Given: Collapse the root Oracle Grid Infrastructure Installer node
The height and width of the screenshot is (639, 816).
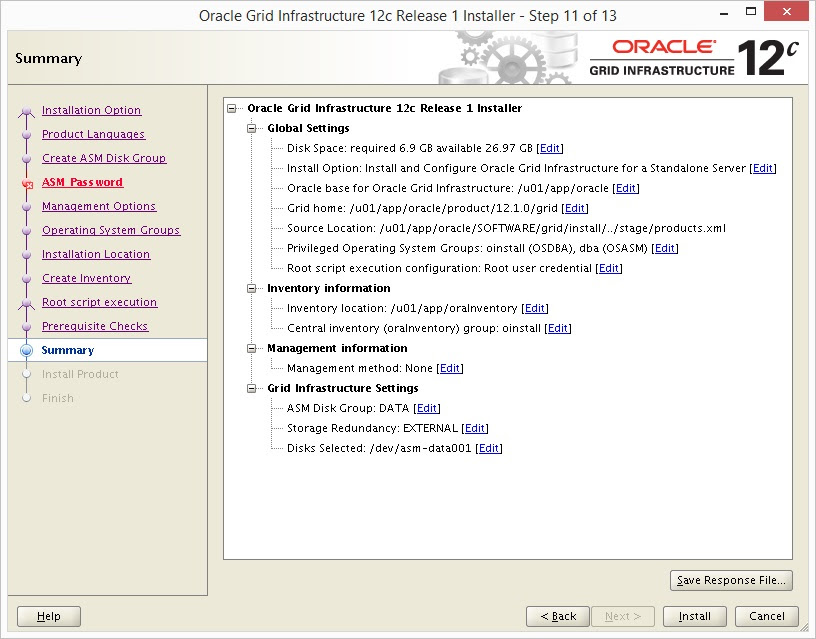Looking at the screenshot, I should click(x=232, y=108).
